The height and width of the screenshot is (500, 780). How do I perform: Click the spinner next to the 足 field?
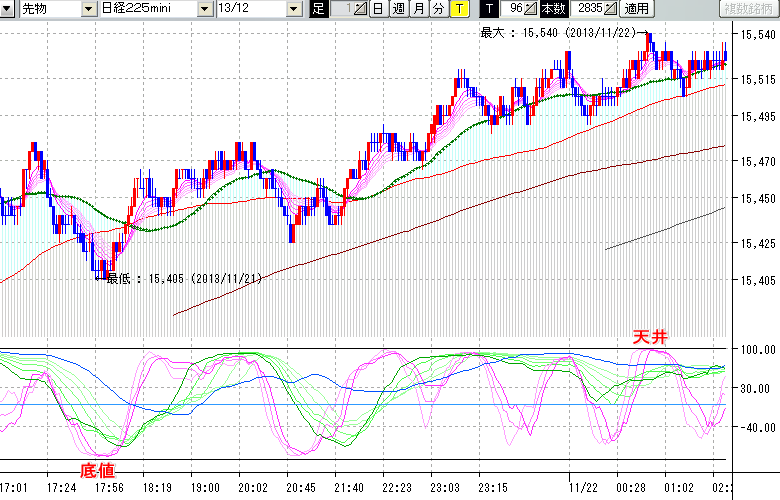pyautogui.click(x=360, y=9)
